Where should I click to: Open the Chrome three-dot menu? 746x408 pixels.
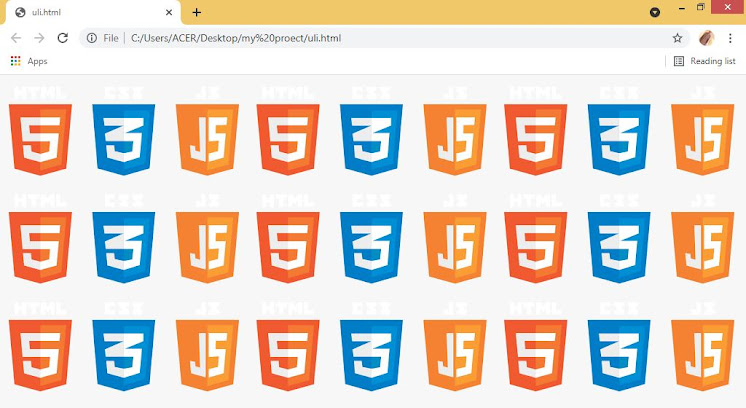pyautogui.click(x=730, y=38)
